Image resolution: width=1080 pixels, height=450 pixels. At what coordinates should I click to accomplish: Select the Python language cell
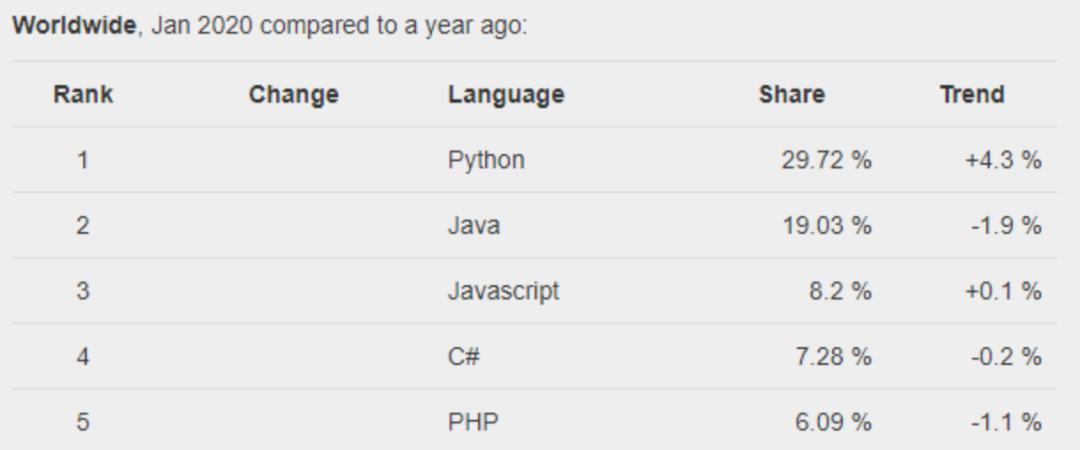pos(486,160)
